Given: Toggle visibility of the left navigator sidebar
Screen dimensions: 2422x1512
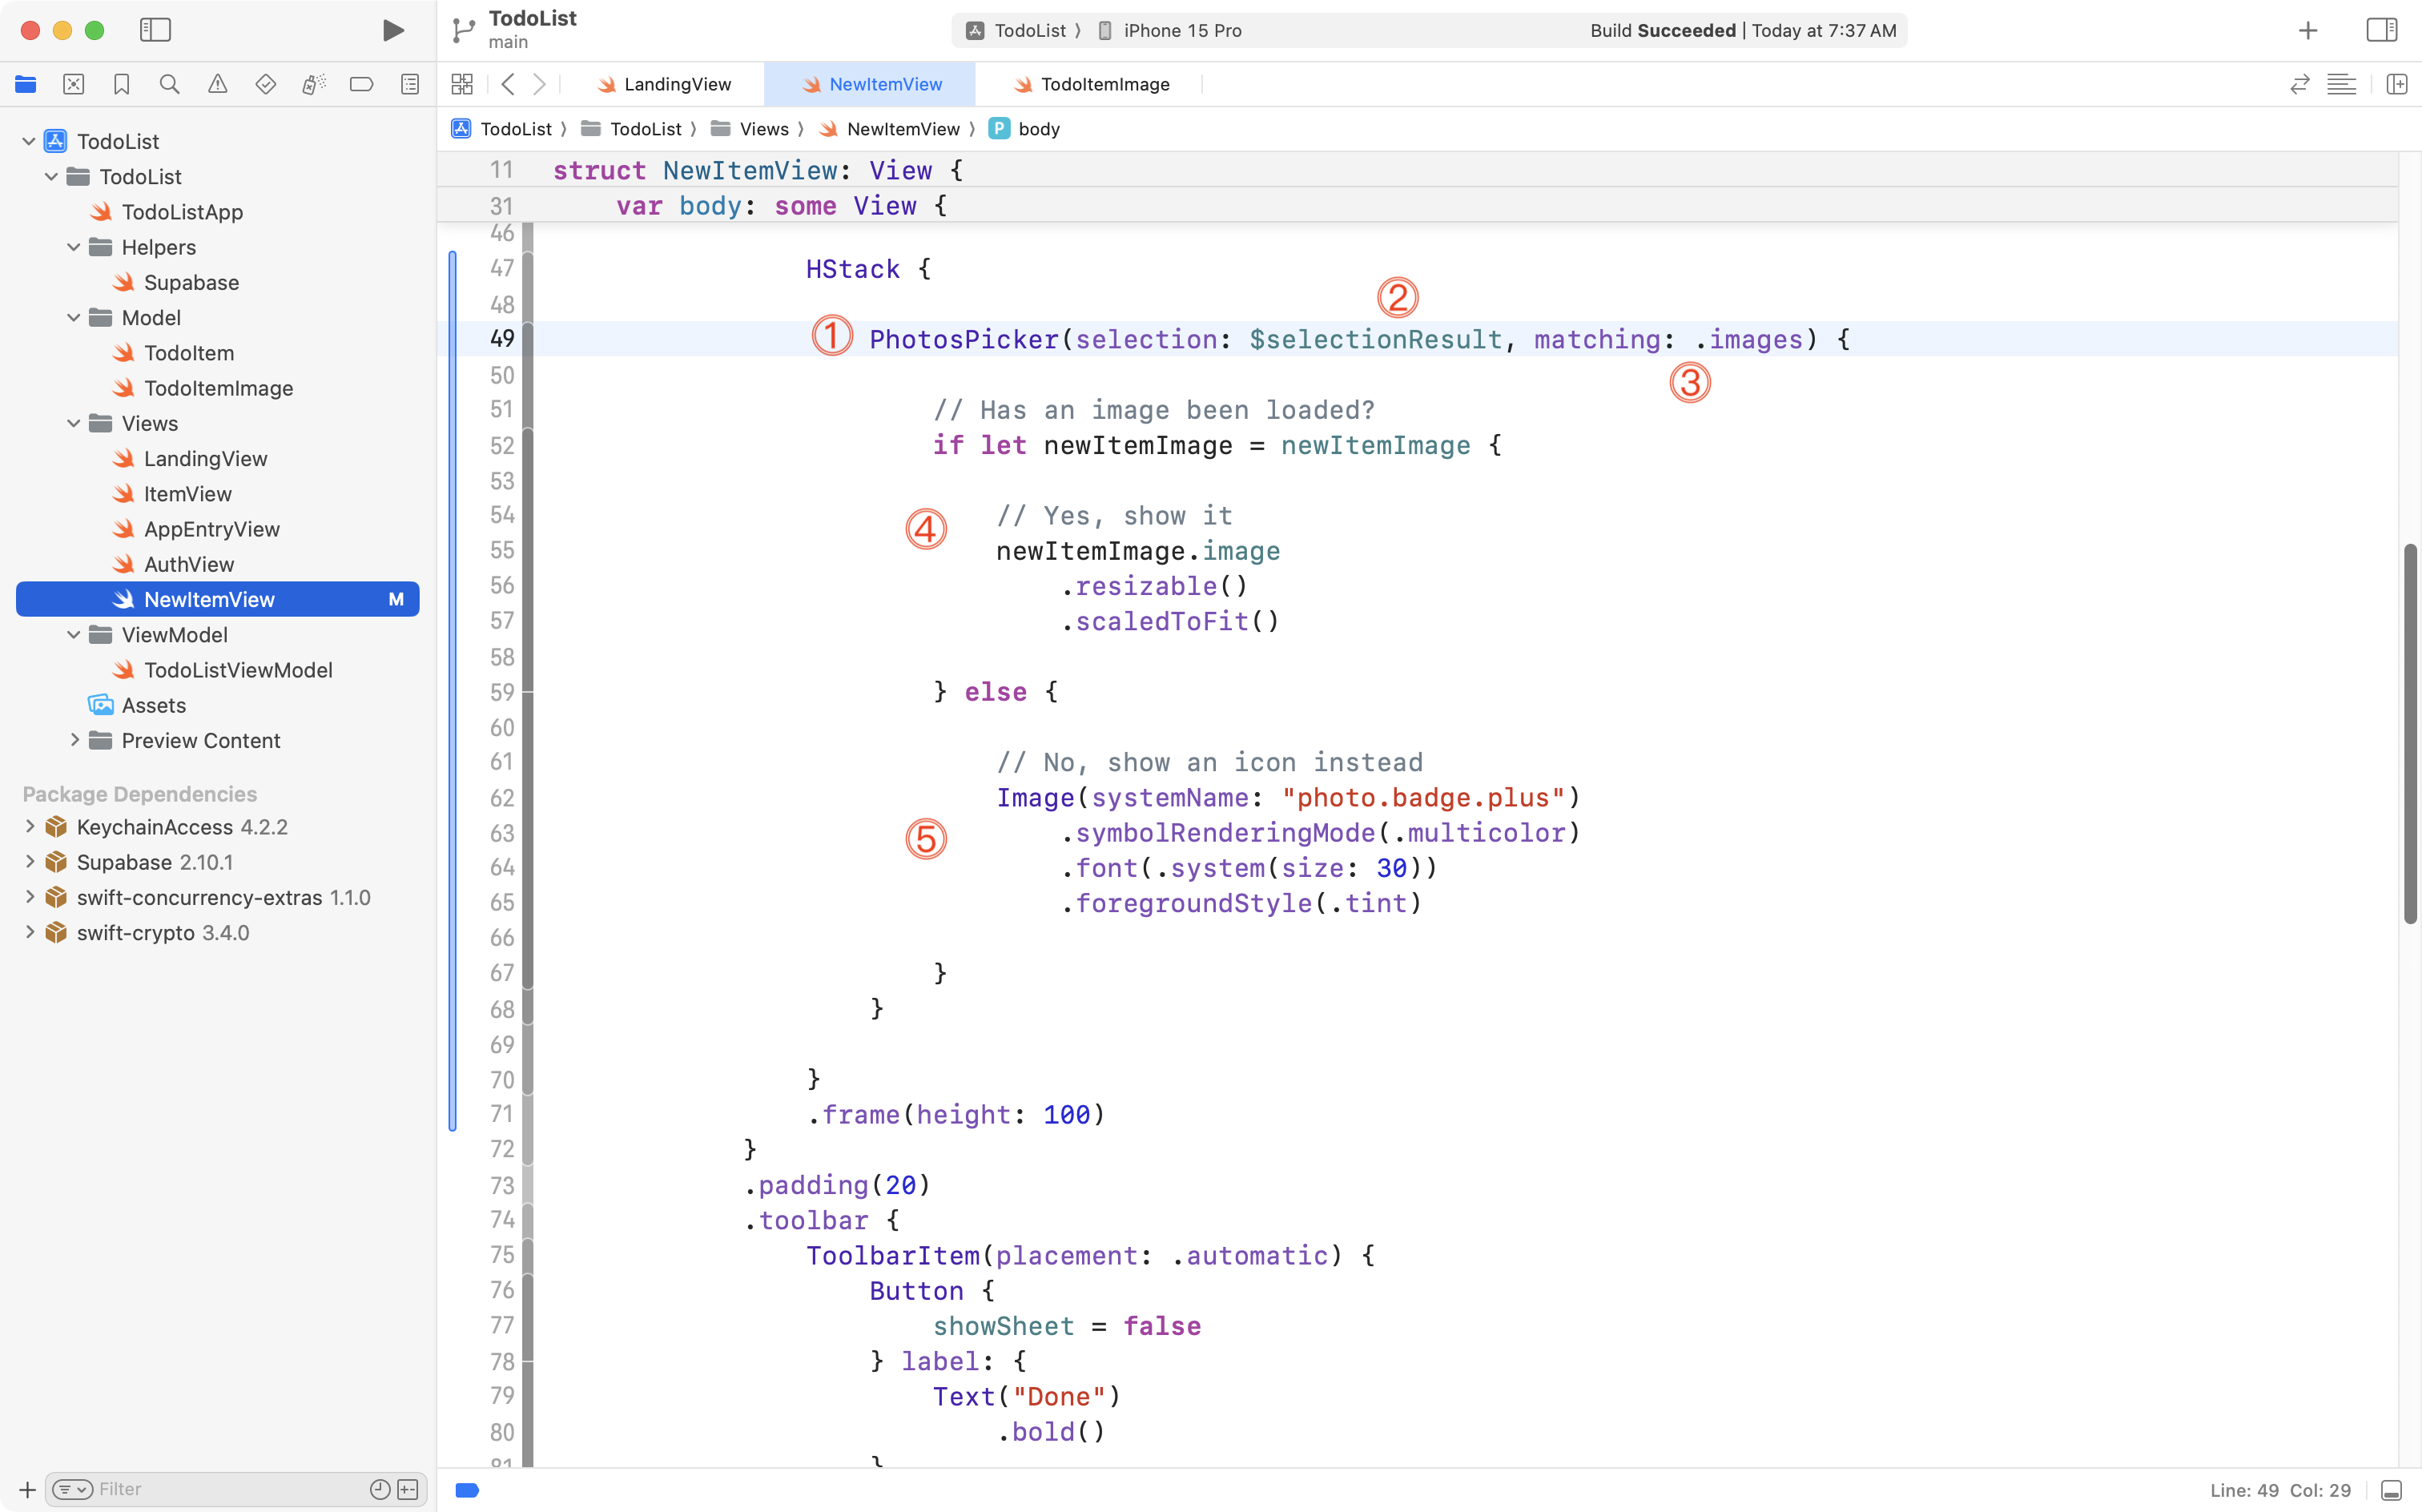Looking at the screenshot, I should (x=156, y=30).
